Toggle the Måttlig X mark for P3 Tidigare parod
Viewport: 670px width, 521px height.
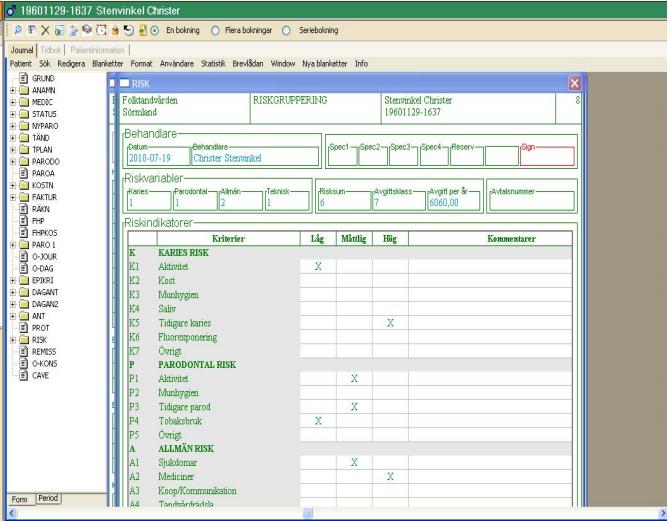coord(354,406)
